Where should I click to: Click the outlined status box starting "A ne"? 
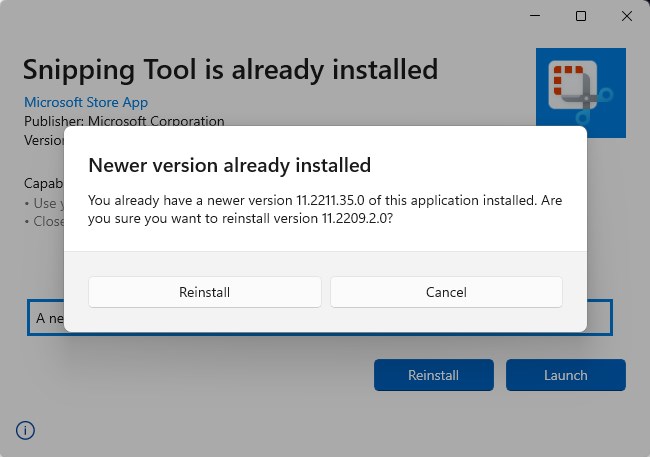click(x=45, y=318)
